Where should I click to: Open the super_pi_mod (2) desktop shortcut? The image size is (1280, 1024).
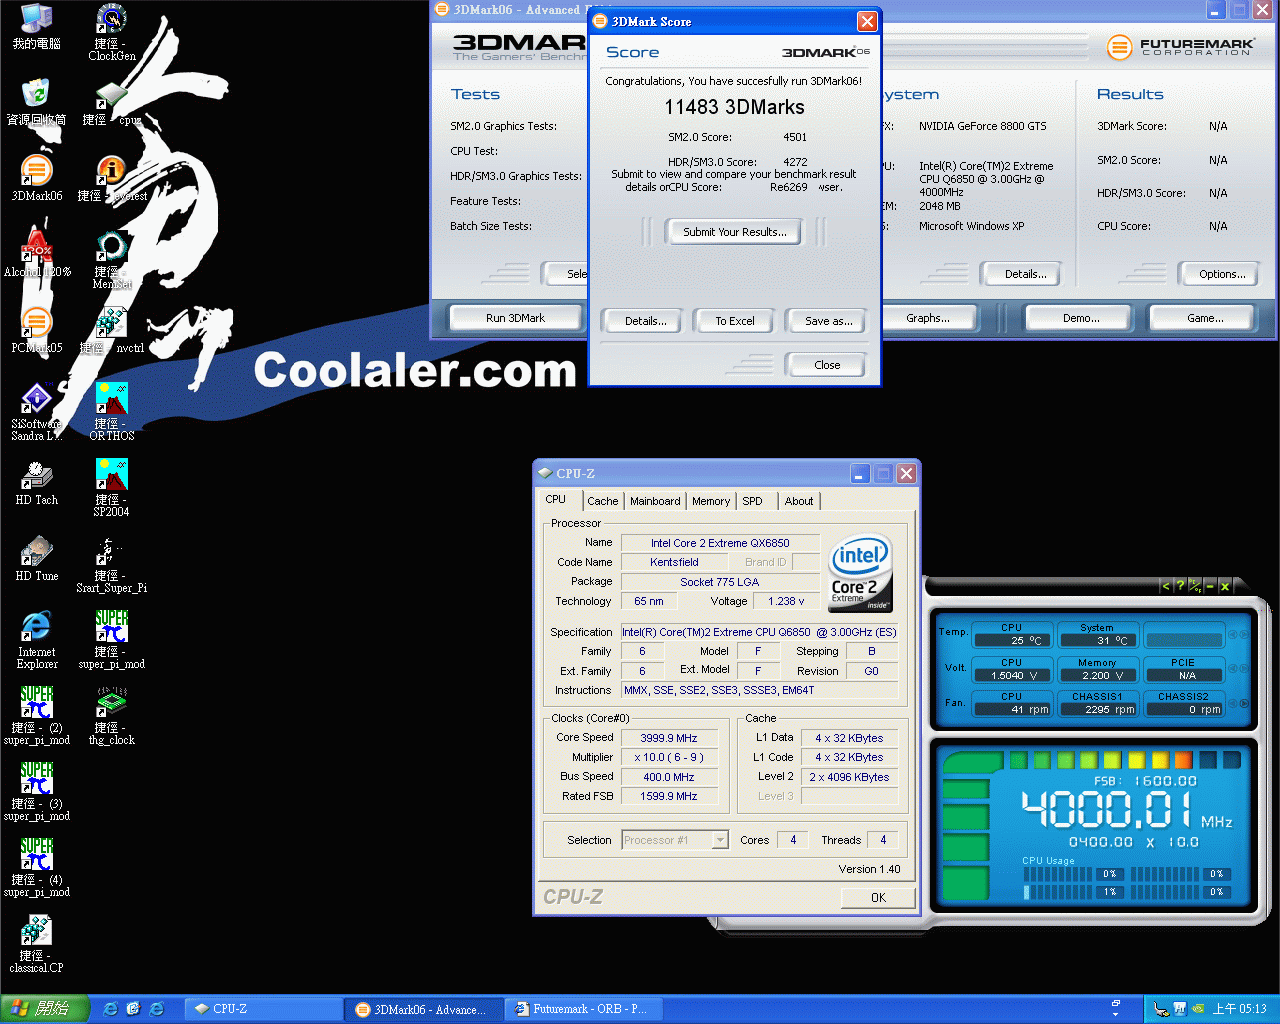tap(37, 716)
